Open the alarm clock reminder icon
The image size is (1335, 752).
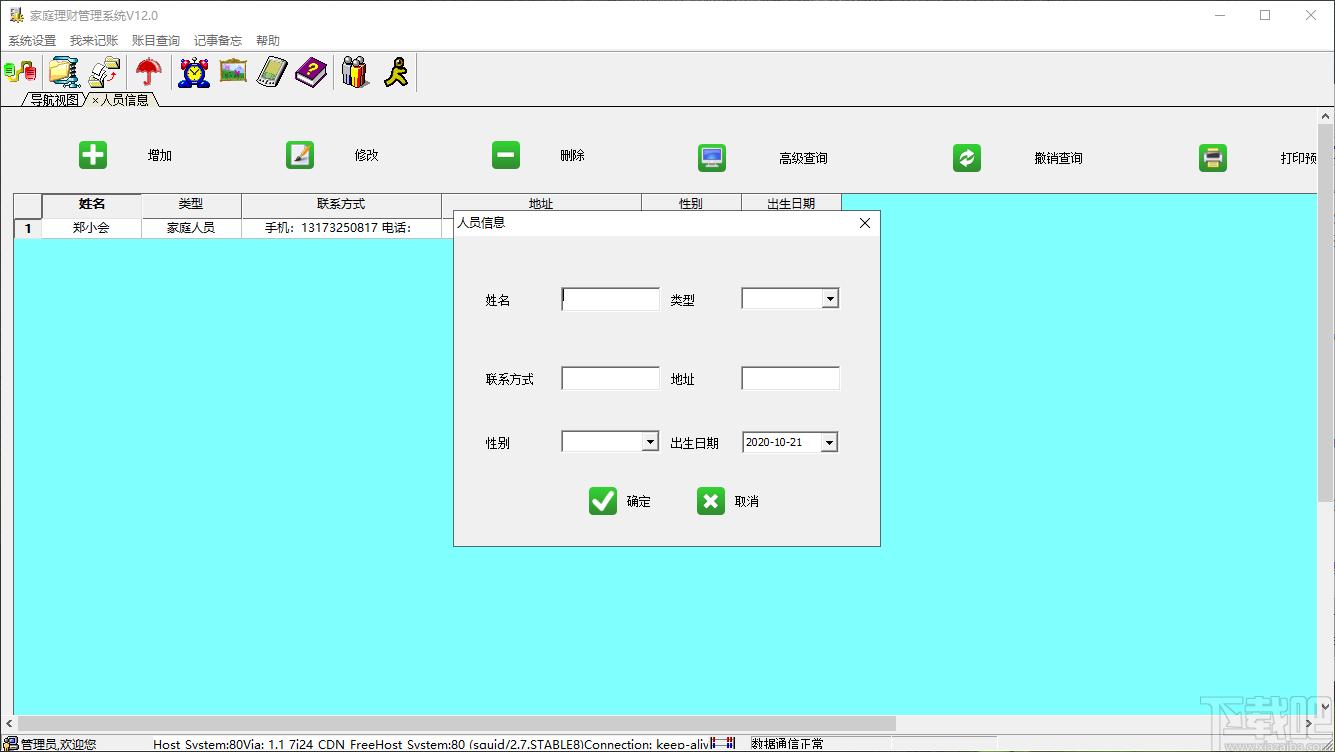(194, 72)
